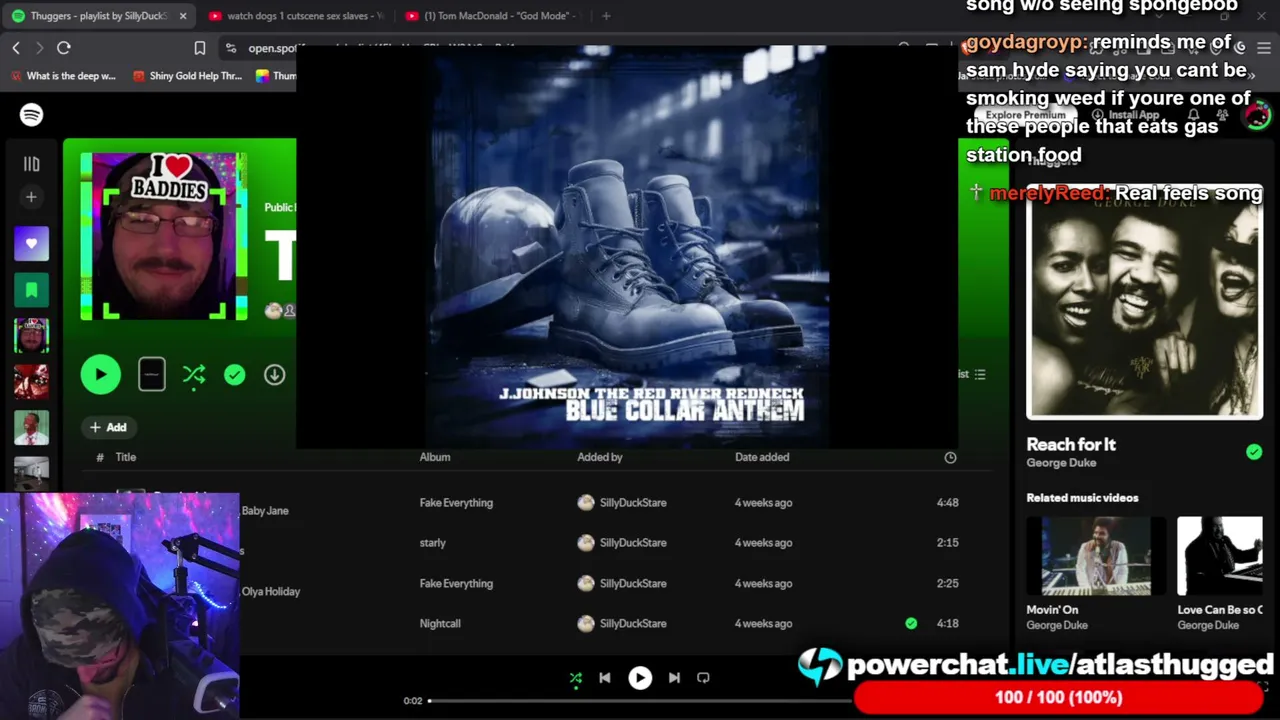
Task: Sort by the Title column header
Action: click(125, 457)
